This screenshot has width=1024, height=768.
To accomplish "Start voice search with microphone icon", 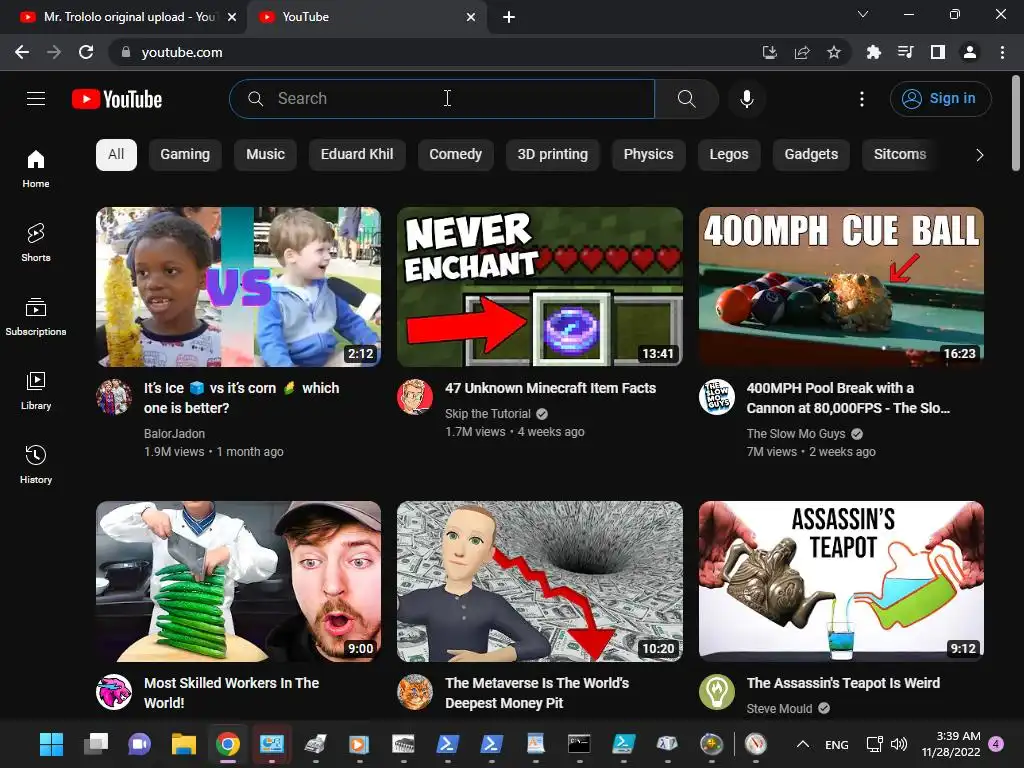I will point(746,99).
